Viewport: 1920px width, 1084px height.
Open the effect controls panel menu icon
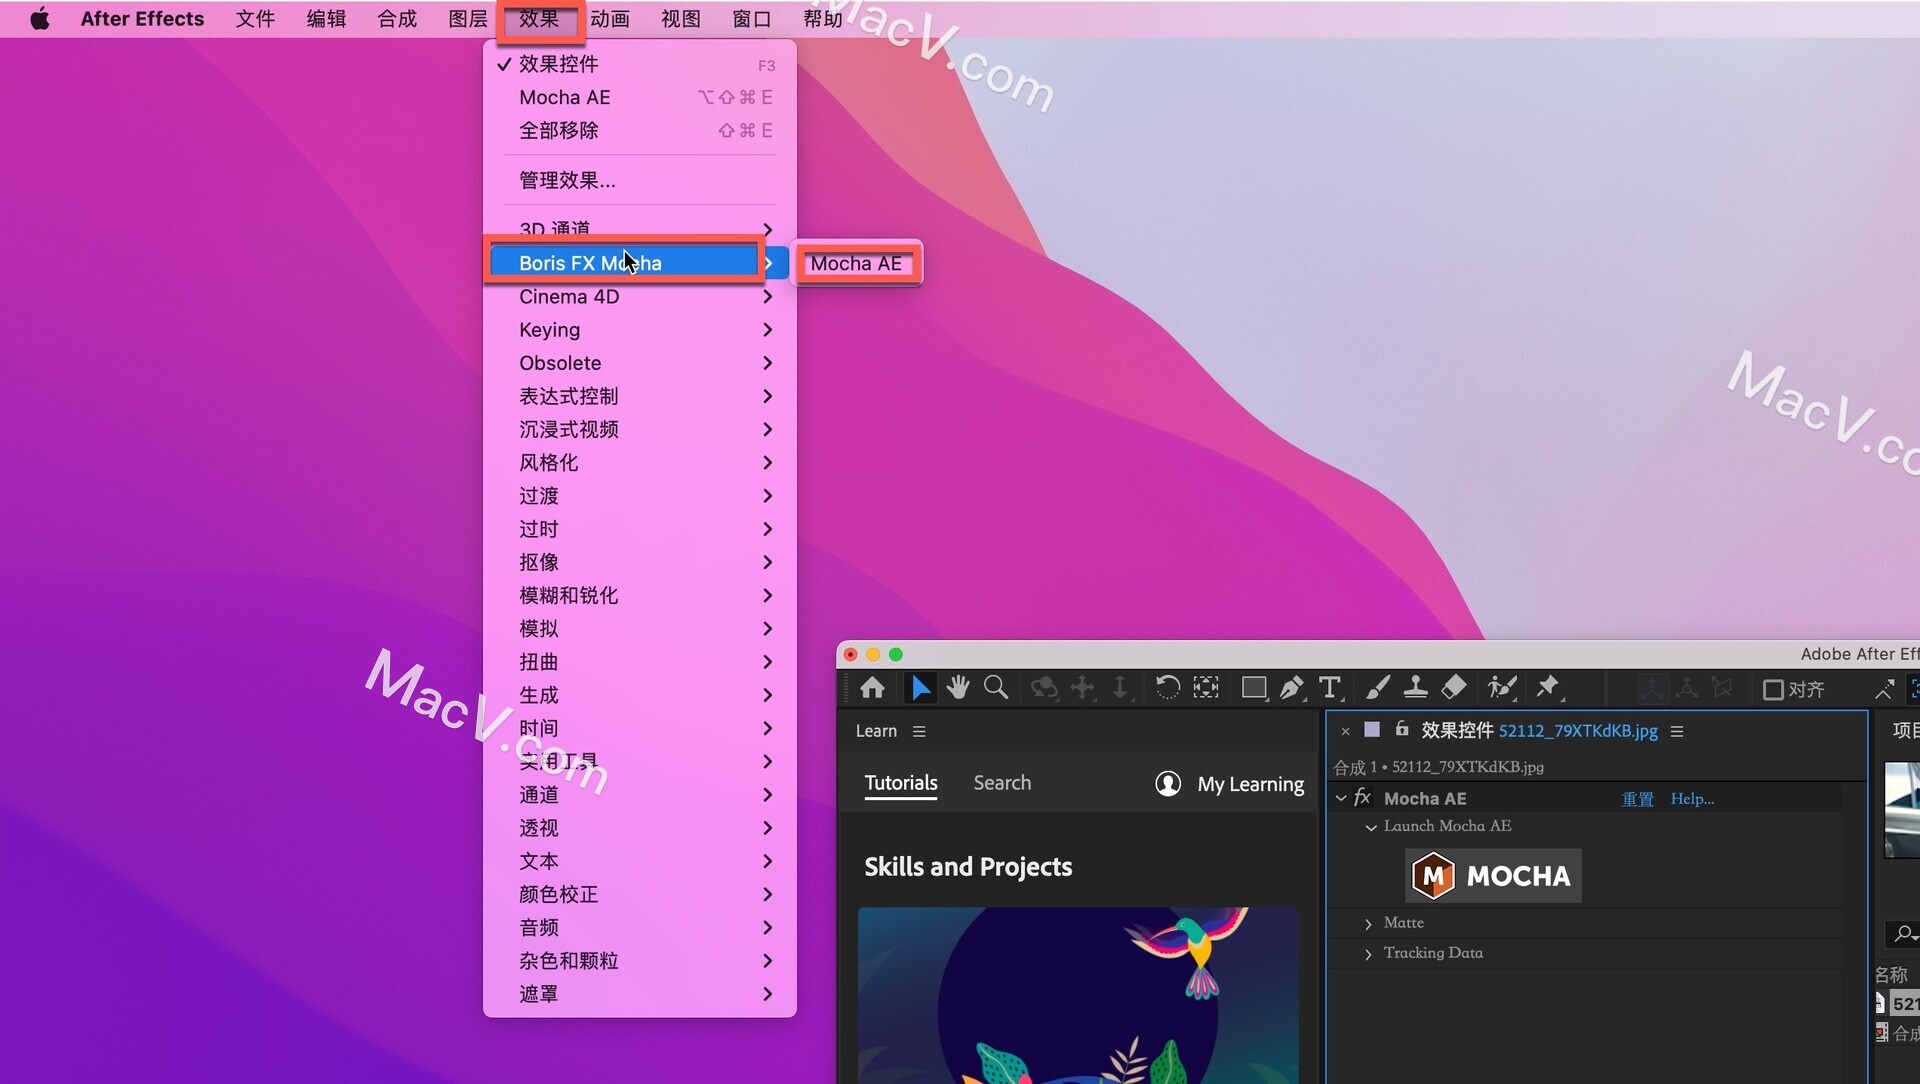point(1677,731)
